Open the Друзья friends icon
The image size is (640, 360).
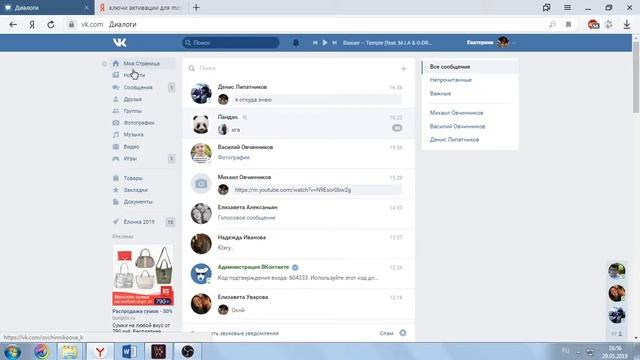(x=116, y=99)
